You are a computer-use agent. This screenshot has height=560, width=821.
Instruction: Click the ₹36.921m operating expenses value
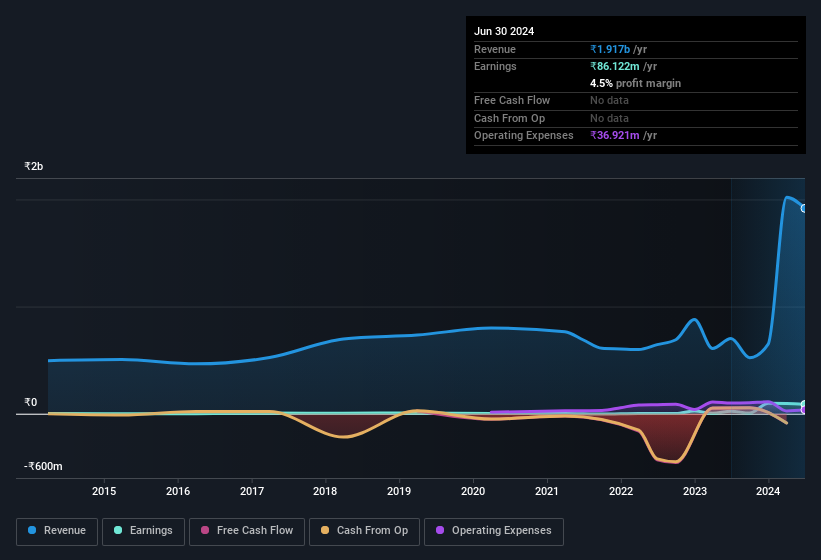click(614, 135)
